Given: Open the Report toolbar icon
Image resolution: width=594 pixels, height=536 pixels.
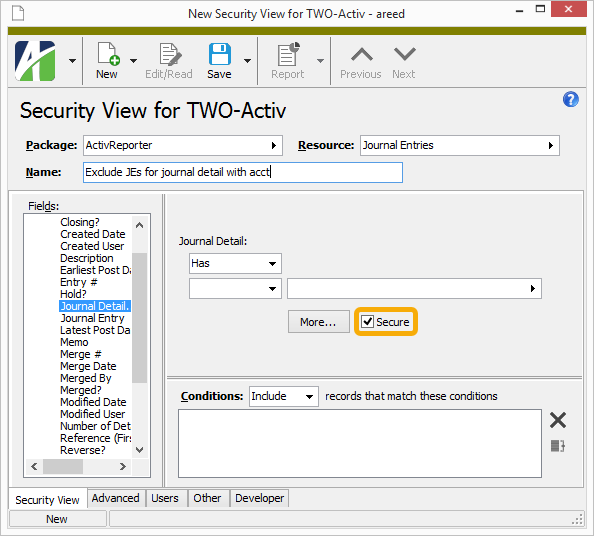Looking at the screenshot, I should pos(288,54).
